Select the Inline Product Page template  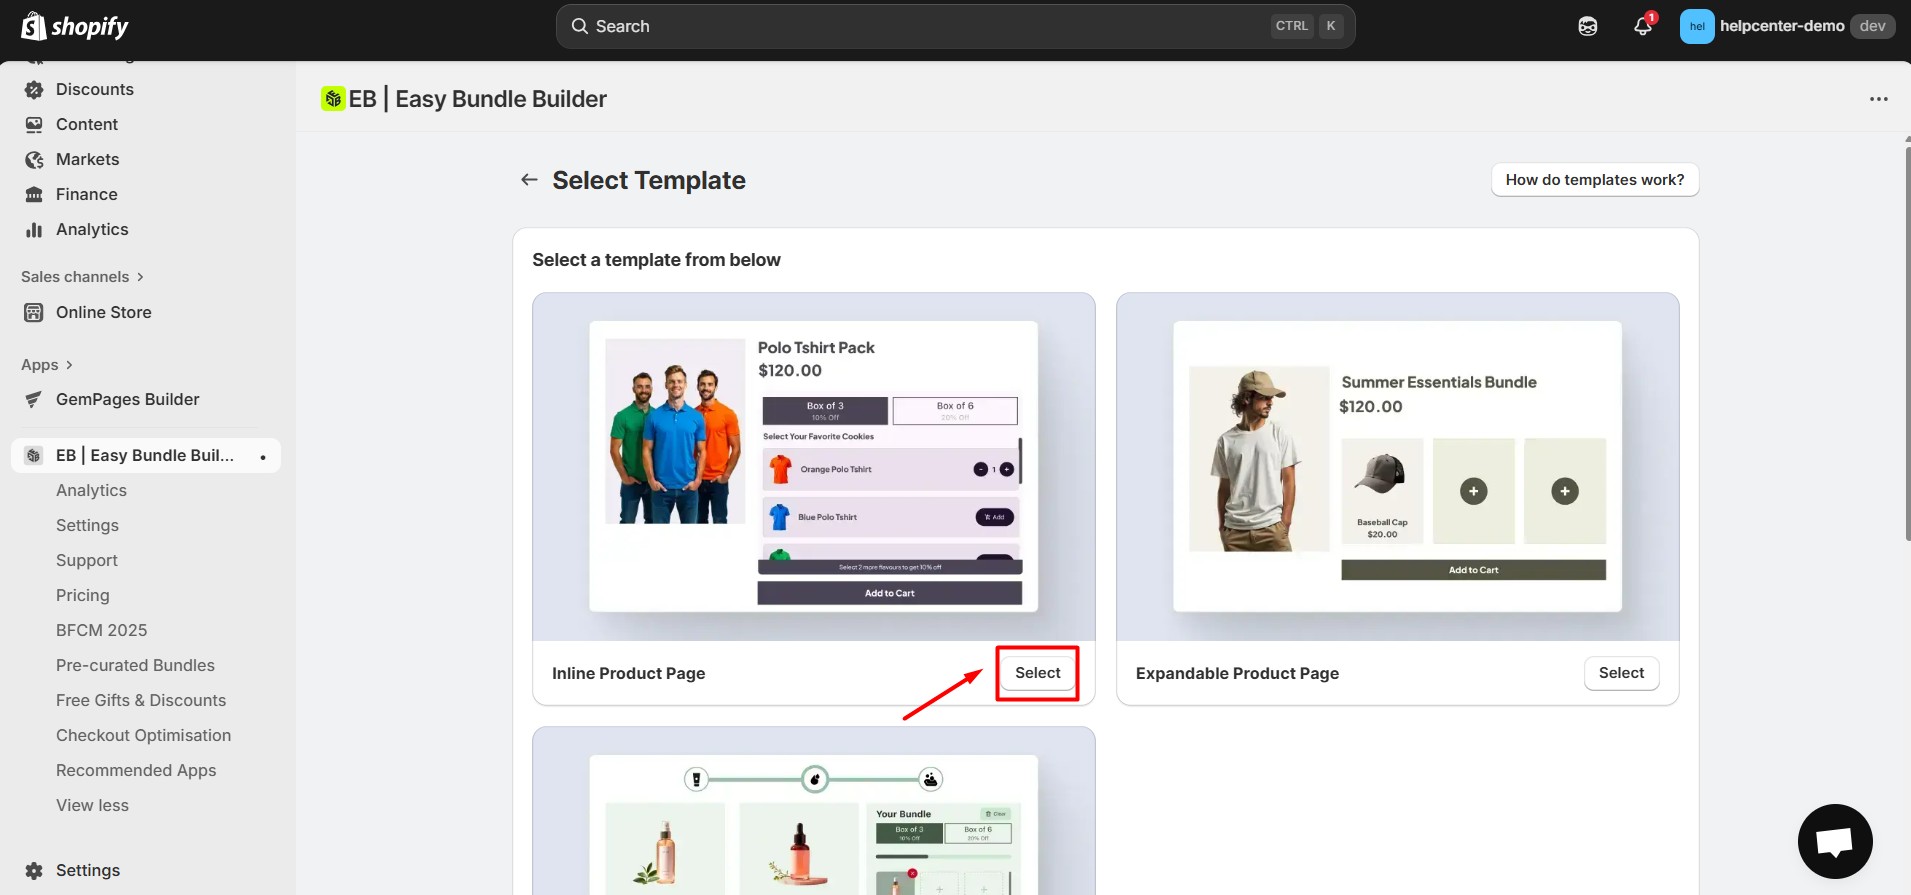click(x=1037, y=673)
